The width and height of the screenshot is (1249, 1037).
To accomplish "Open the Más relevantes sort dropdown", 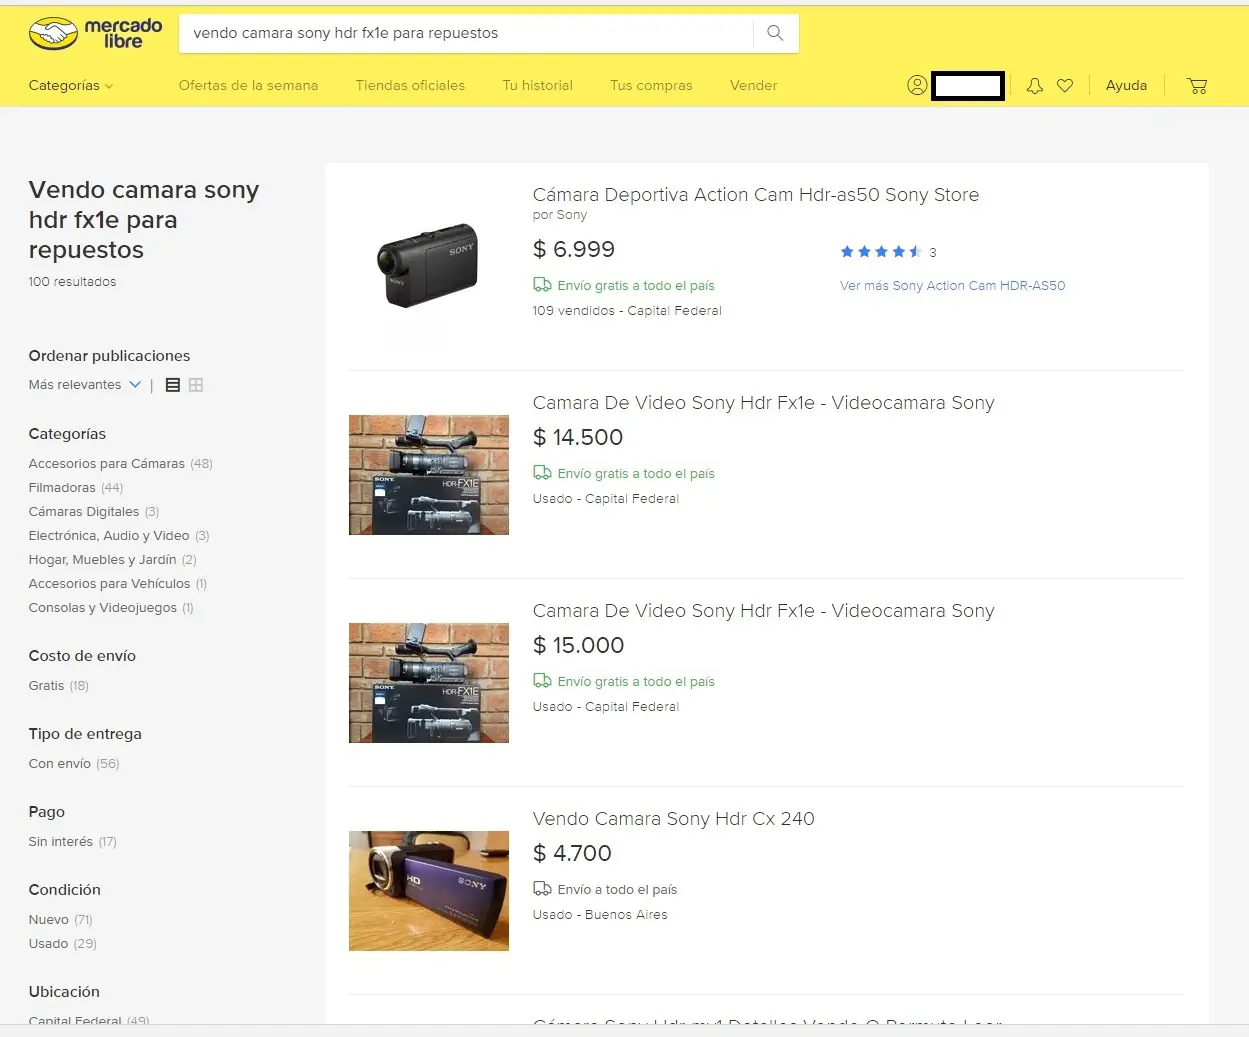I will click(85, 385).
